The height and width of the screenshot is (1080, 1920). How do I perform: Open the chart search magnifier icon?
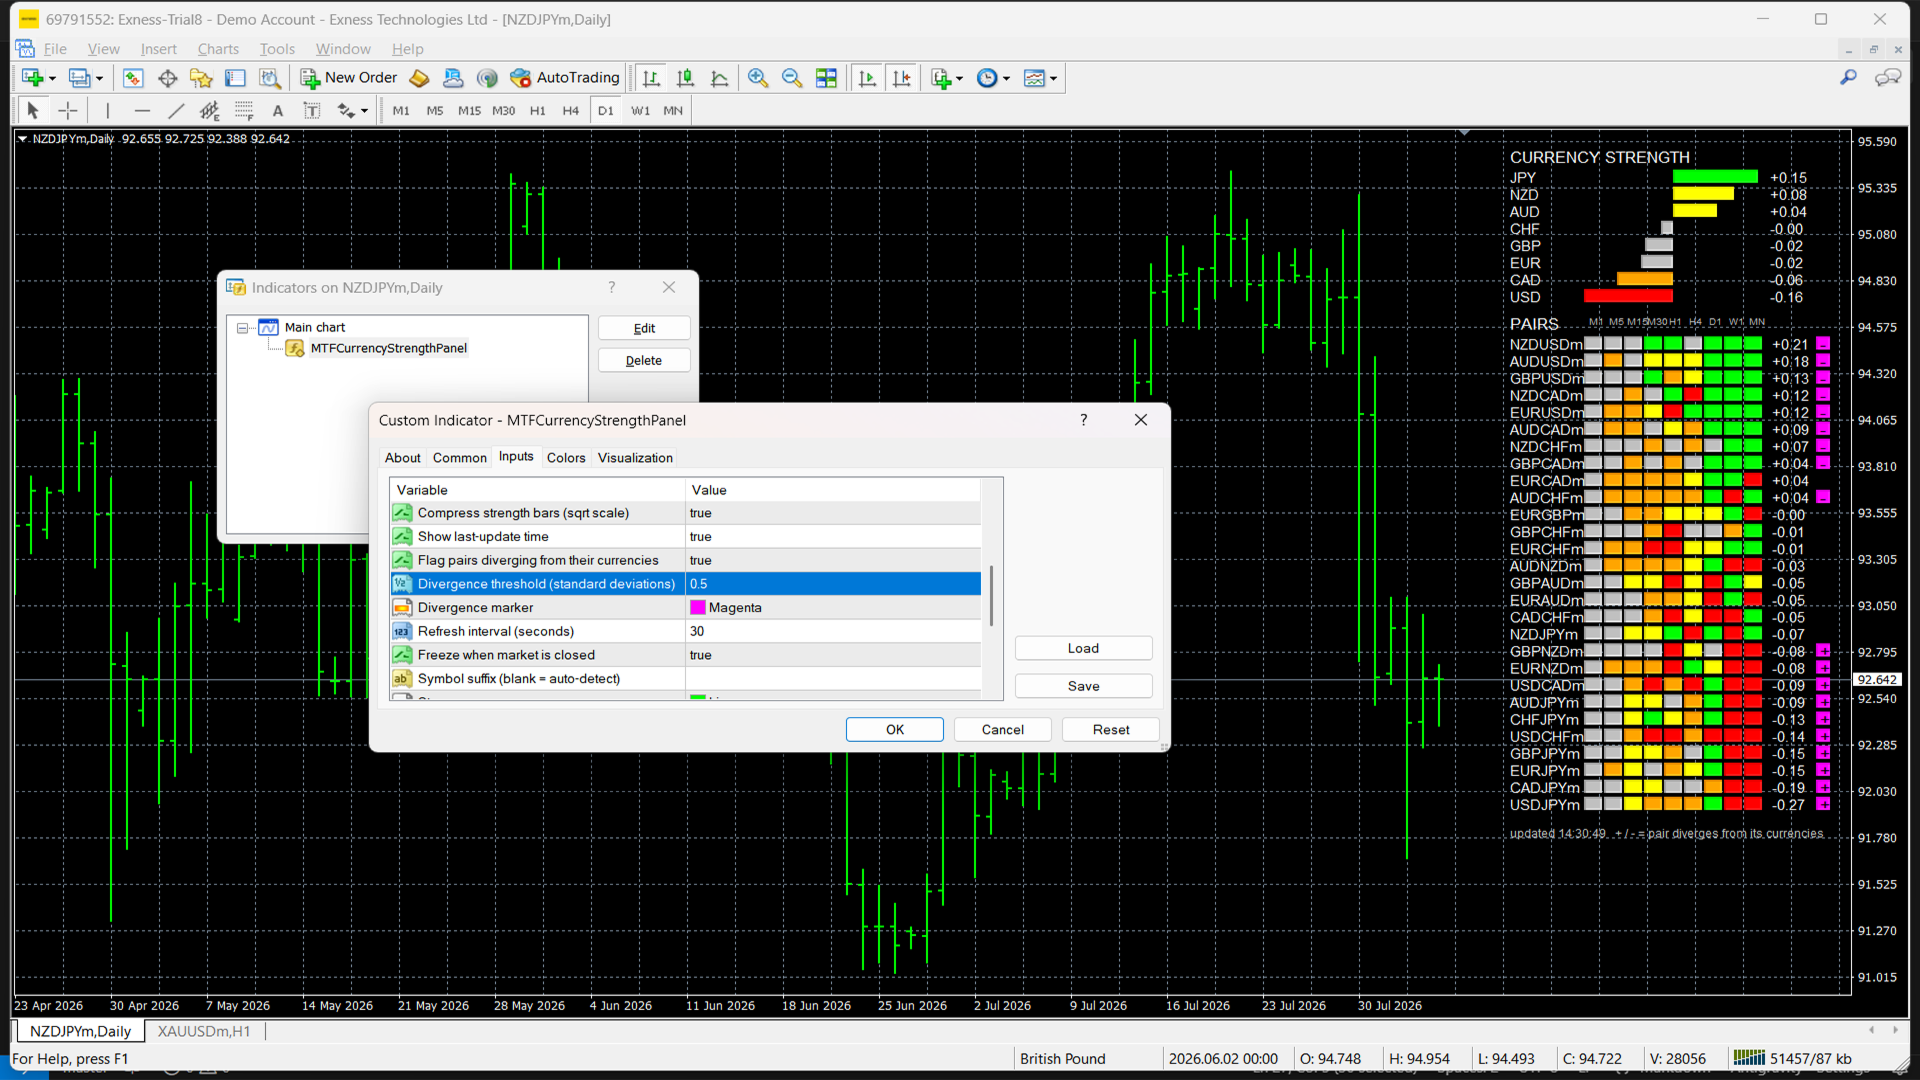point(1848,78)
